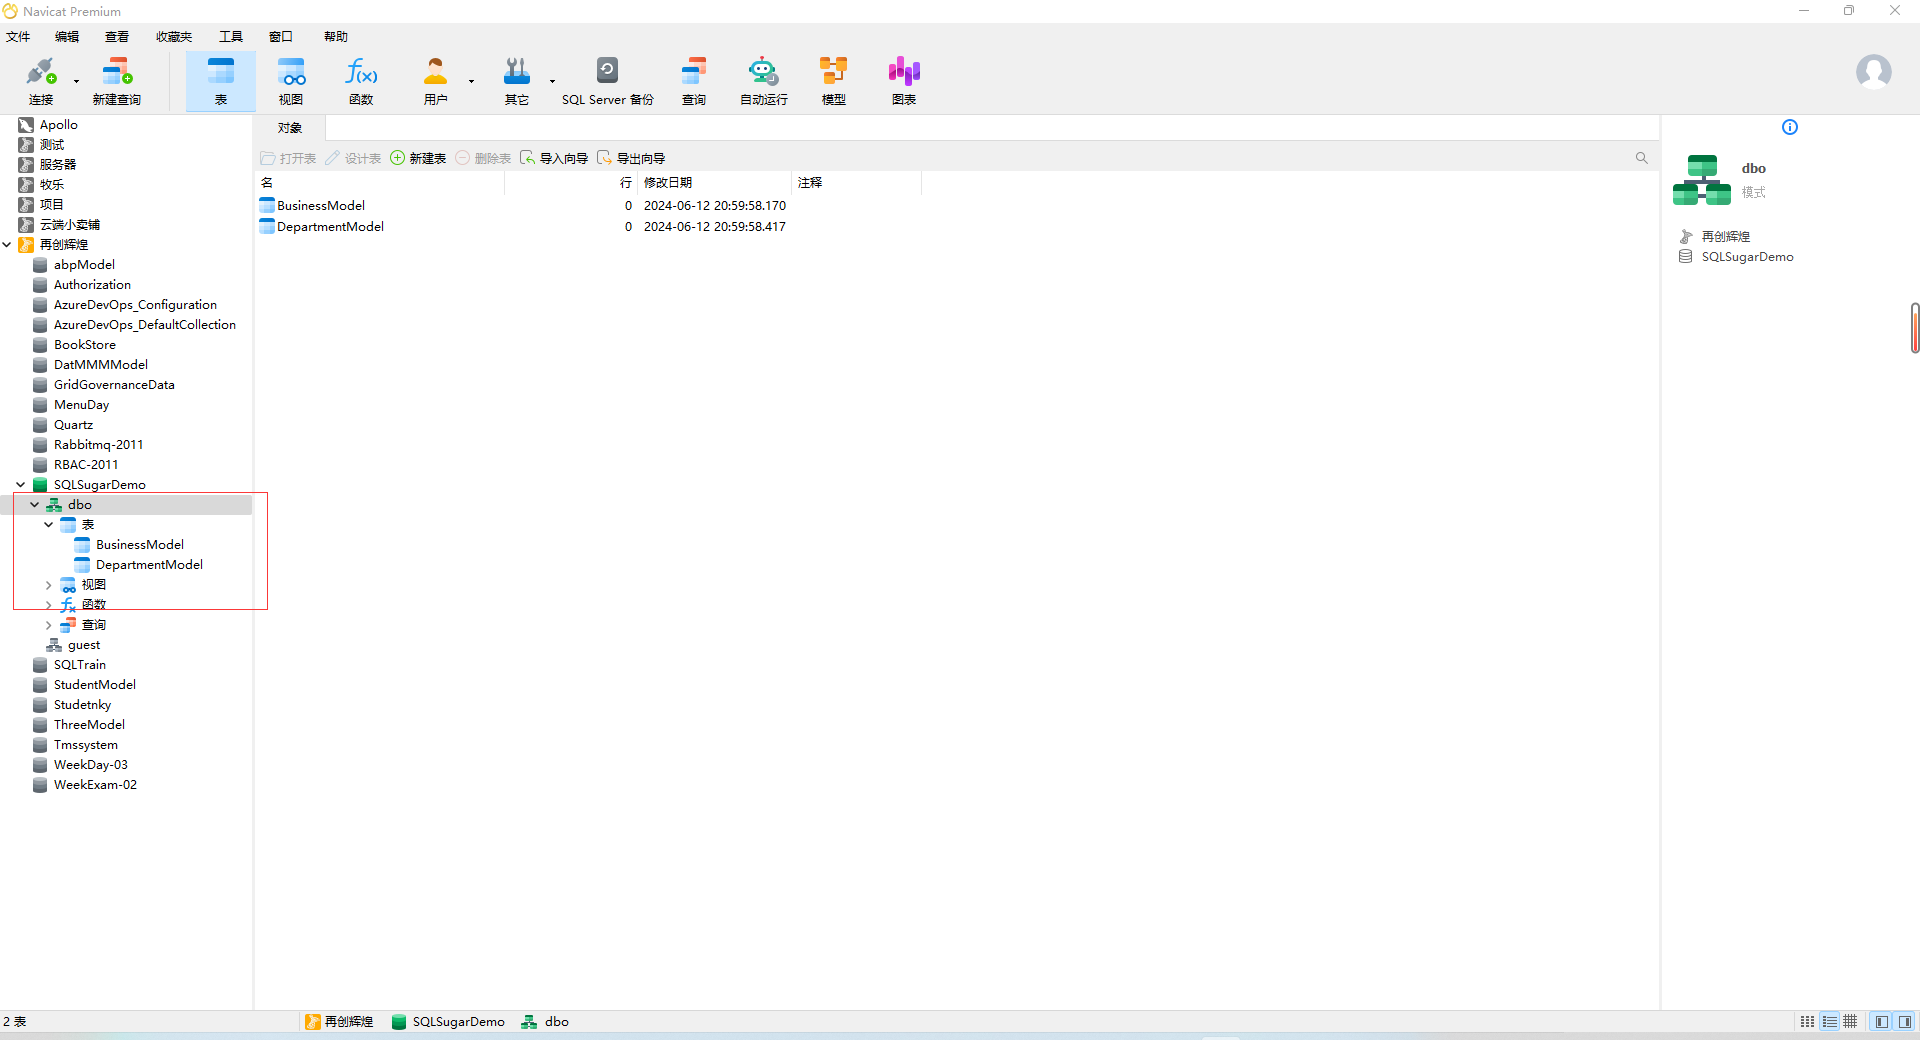Click the 导出向导 button

click(x=631, y=158)
